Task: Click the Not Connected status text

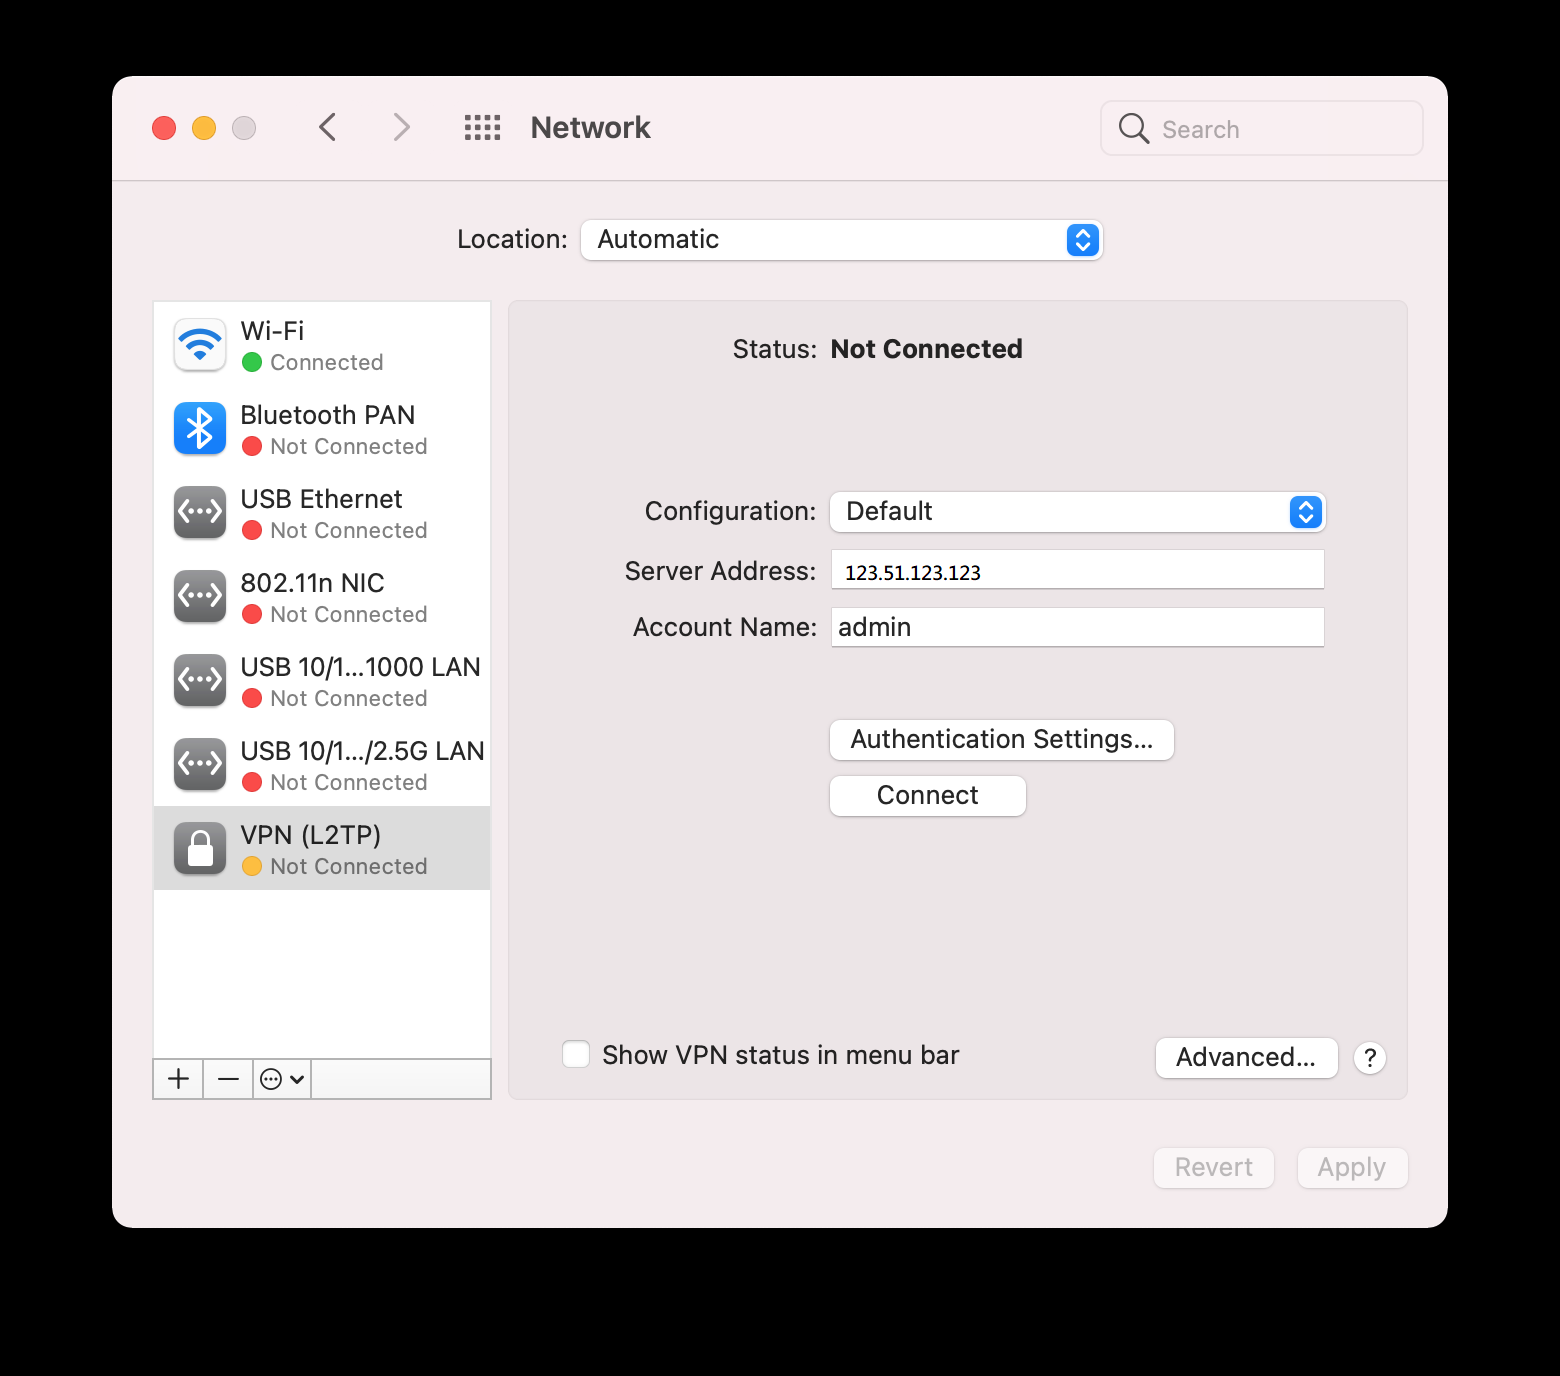Action: (927, 349)
